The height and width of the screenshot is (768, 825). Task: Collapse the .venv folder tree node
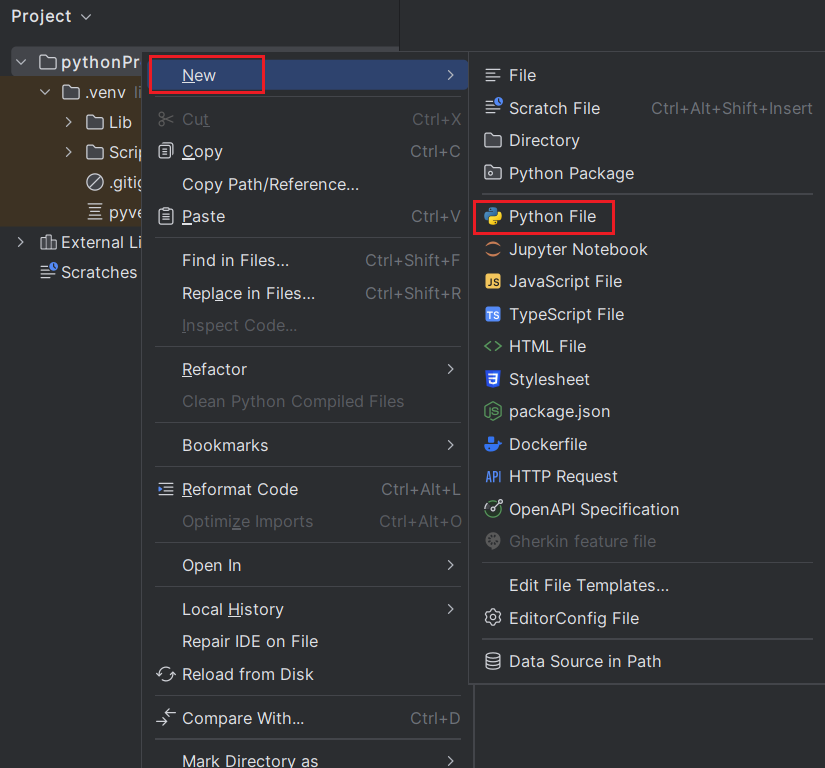pos(45,93)
